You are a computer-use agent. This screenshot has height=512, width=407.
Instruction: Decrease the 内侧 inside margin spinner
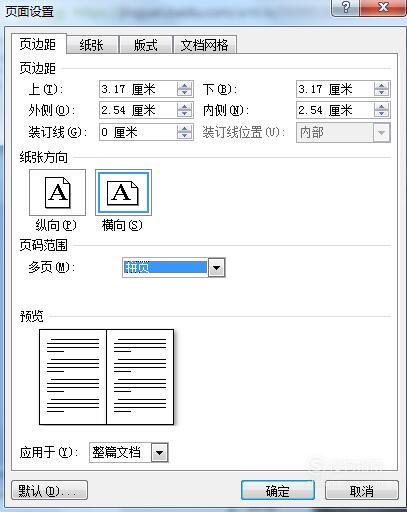[381, 114]
